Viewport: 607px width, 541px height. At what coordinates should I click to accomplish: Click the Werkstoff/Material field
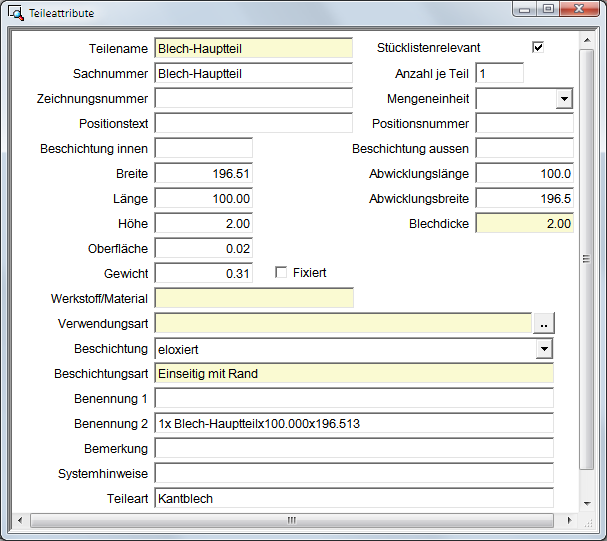pos(253,298)
